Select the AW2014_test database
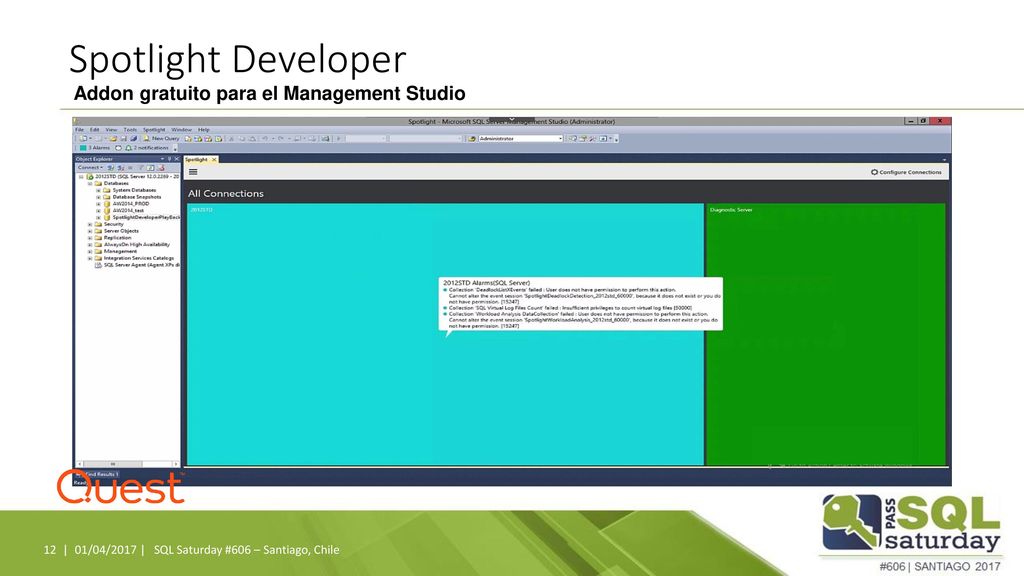The image size is (1024, 576). pos(124,210)
